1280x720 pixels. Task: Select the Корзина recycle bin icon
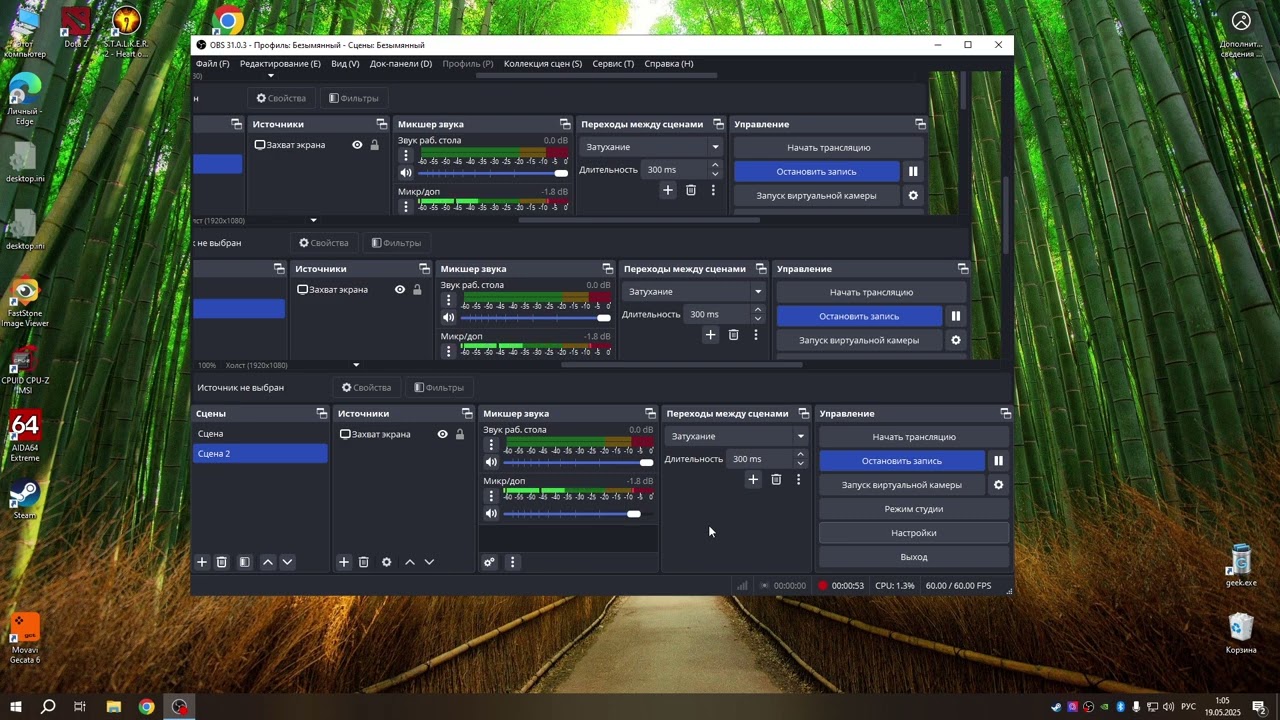tap(1241, 633)
